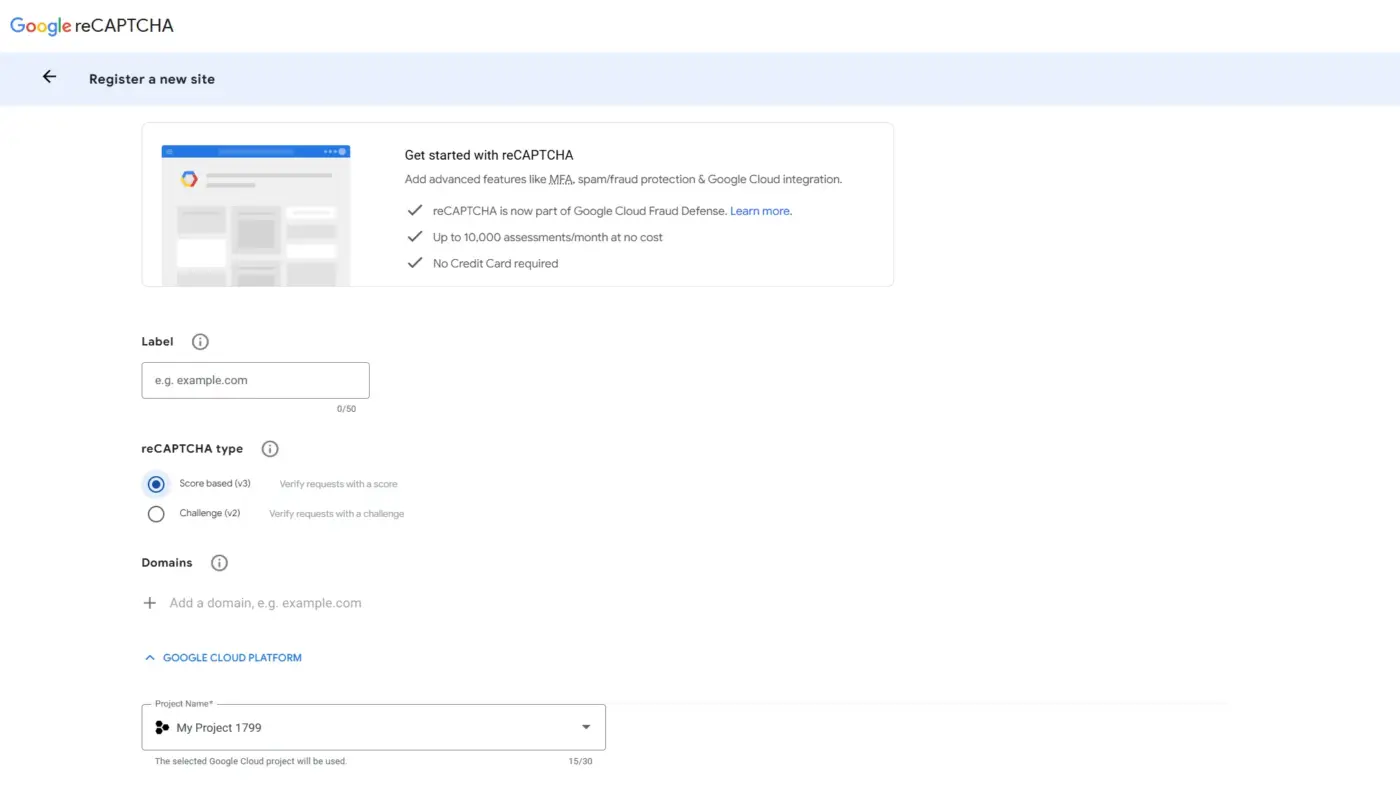
Task: Show info for the Label field
Action: click(x=200, y=342)
